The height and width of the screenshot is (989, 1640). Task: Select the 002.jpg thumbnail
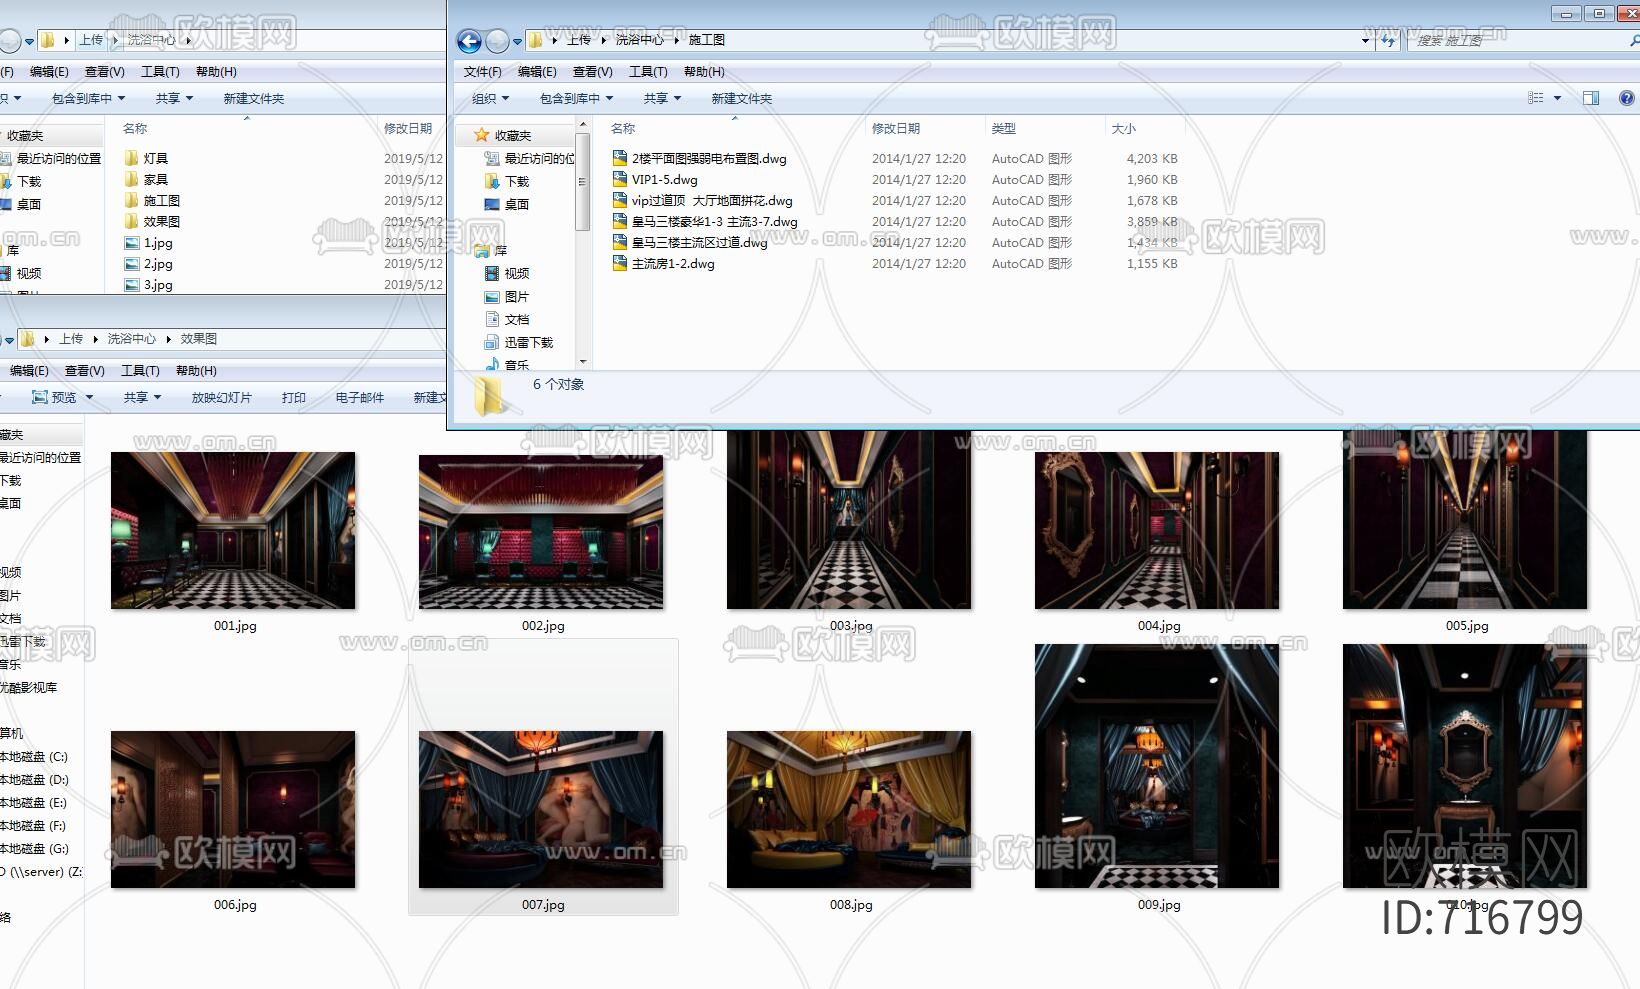(x=541, y=532)
